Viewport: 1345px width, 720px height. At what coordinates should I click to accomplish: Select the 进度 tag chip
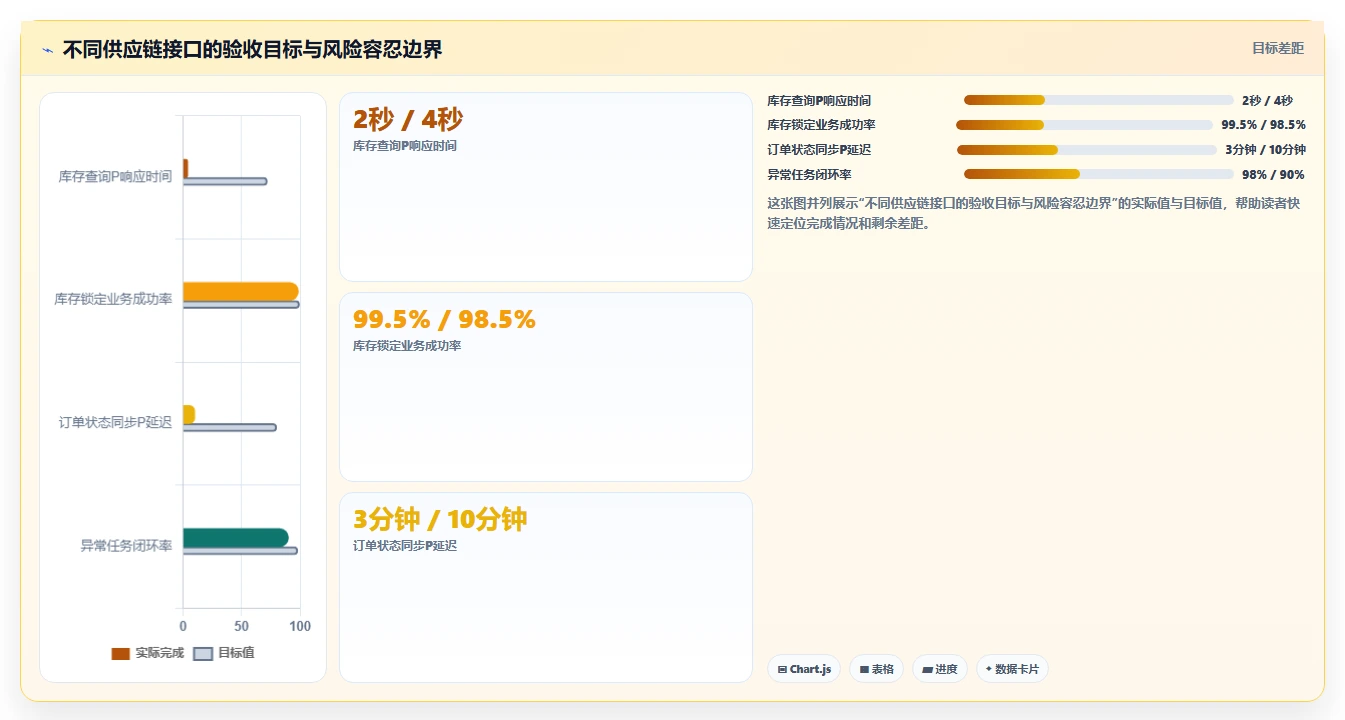coord(940,669)
